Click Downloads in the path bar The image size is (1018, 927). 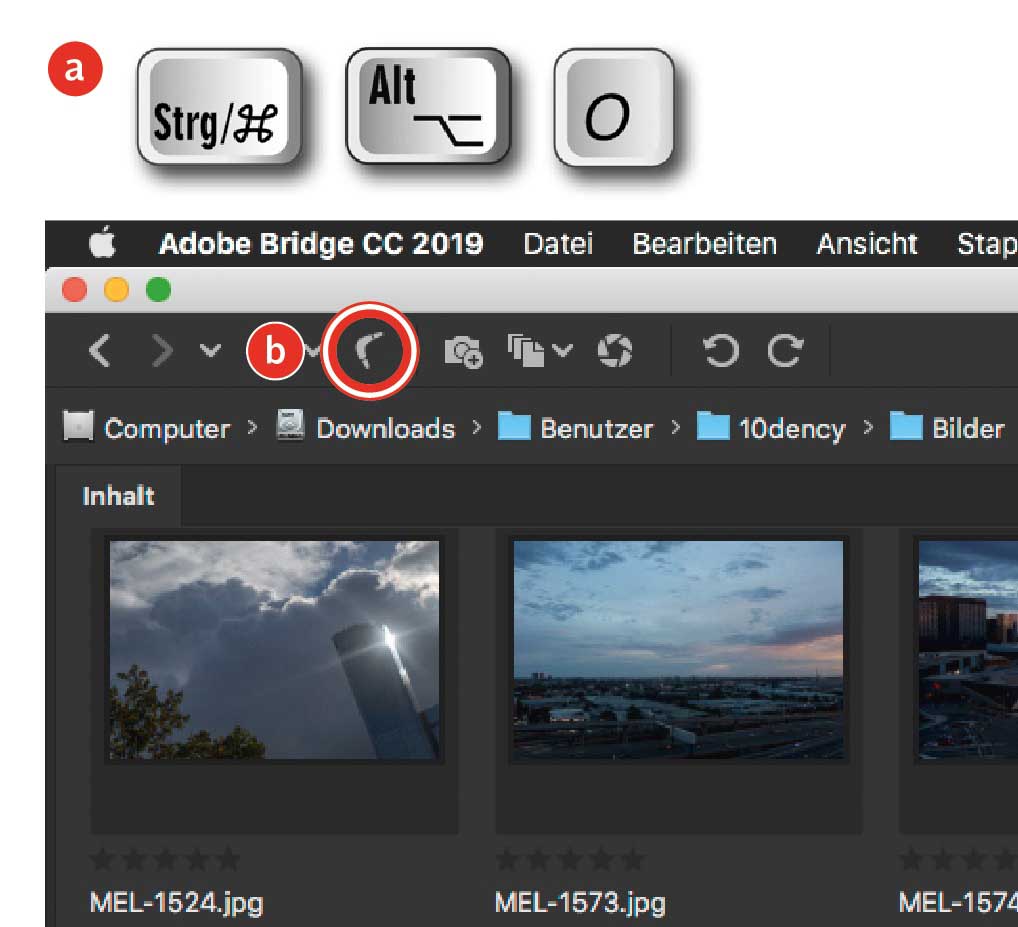click(x=366, y=428)
